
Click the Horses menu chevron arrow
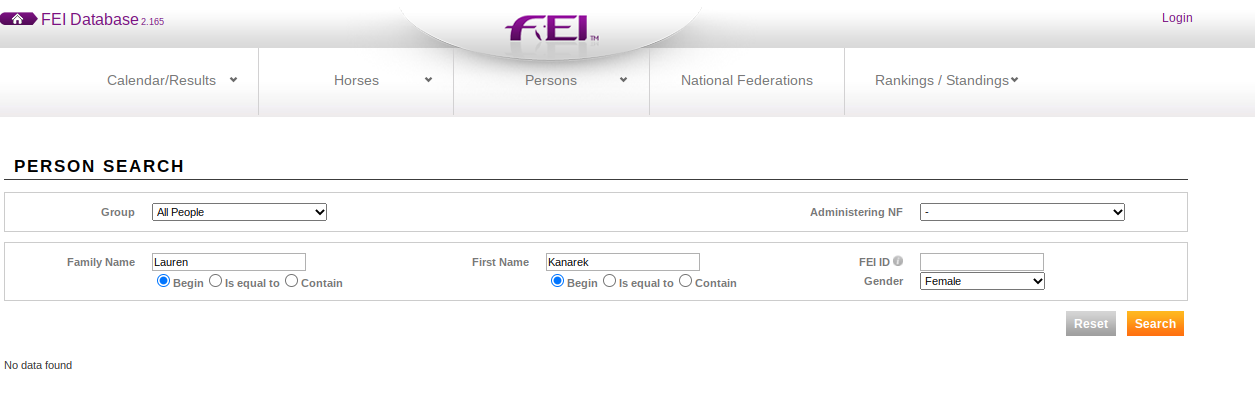(x=428, y=80)
